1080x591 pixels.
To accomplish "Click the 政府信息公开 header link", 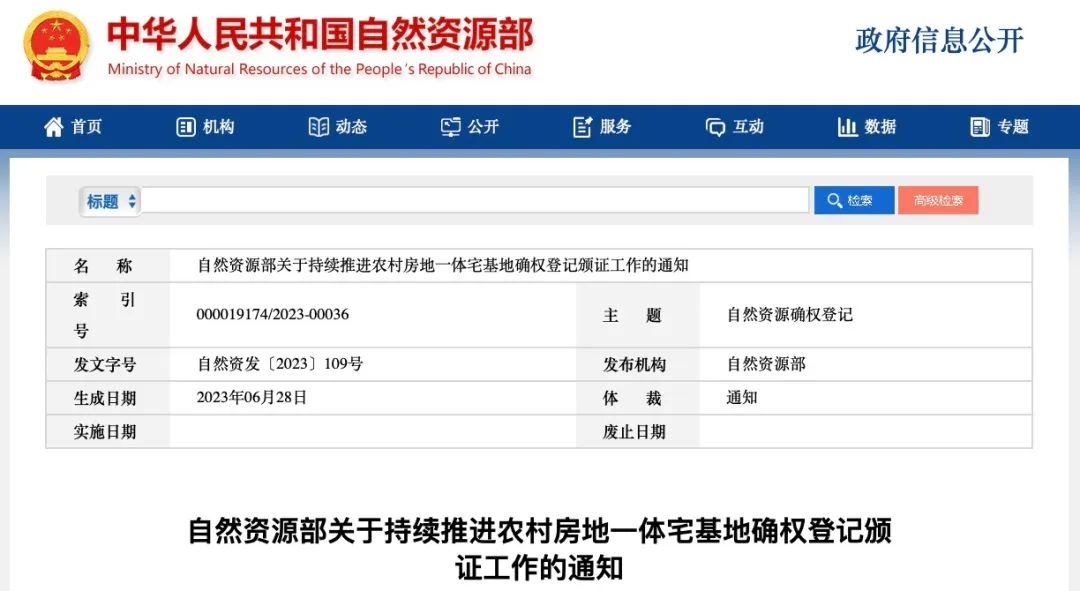I will point(940,40).
